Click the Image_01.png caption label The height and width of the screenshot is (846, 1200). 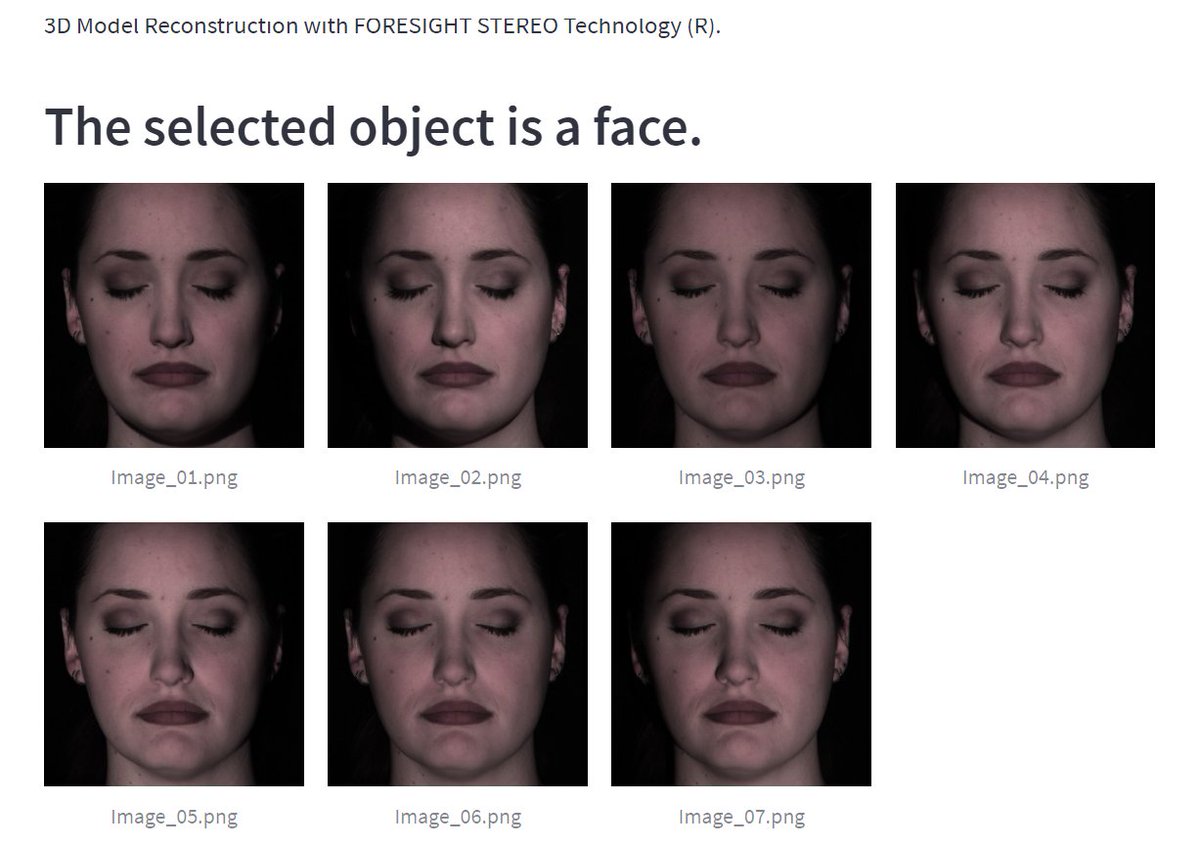coord(174,478)
